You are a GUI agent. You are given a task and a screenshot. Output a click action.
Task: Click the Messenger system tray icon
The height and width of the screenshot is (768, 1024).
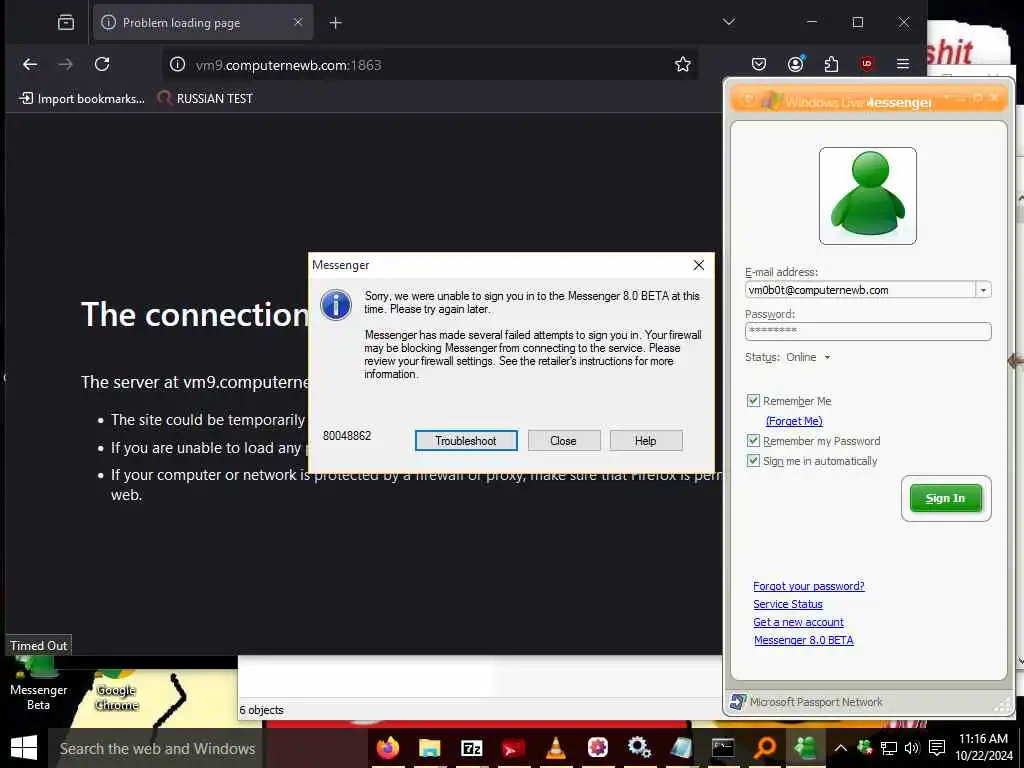click(x=865, y=748)
